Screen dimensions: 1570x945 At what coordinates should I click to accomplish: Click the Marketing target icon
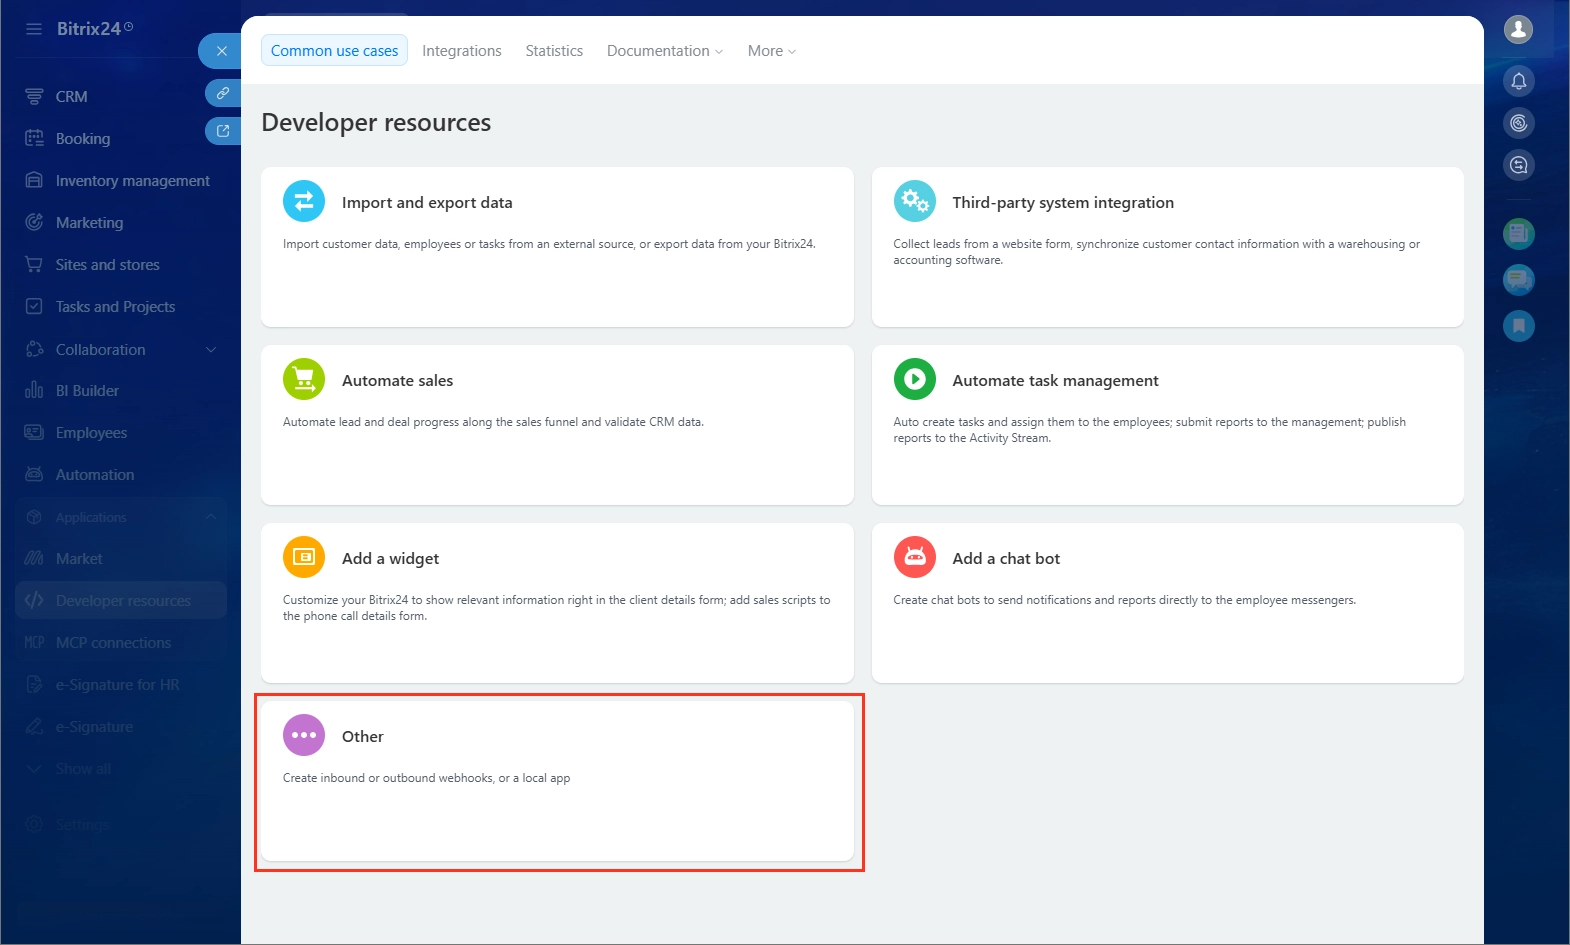[x=34, y=223]
